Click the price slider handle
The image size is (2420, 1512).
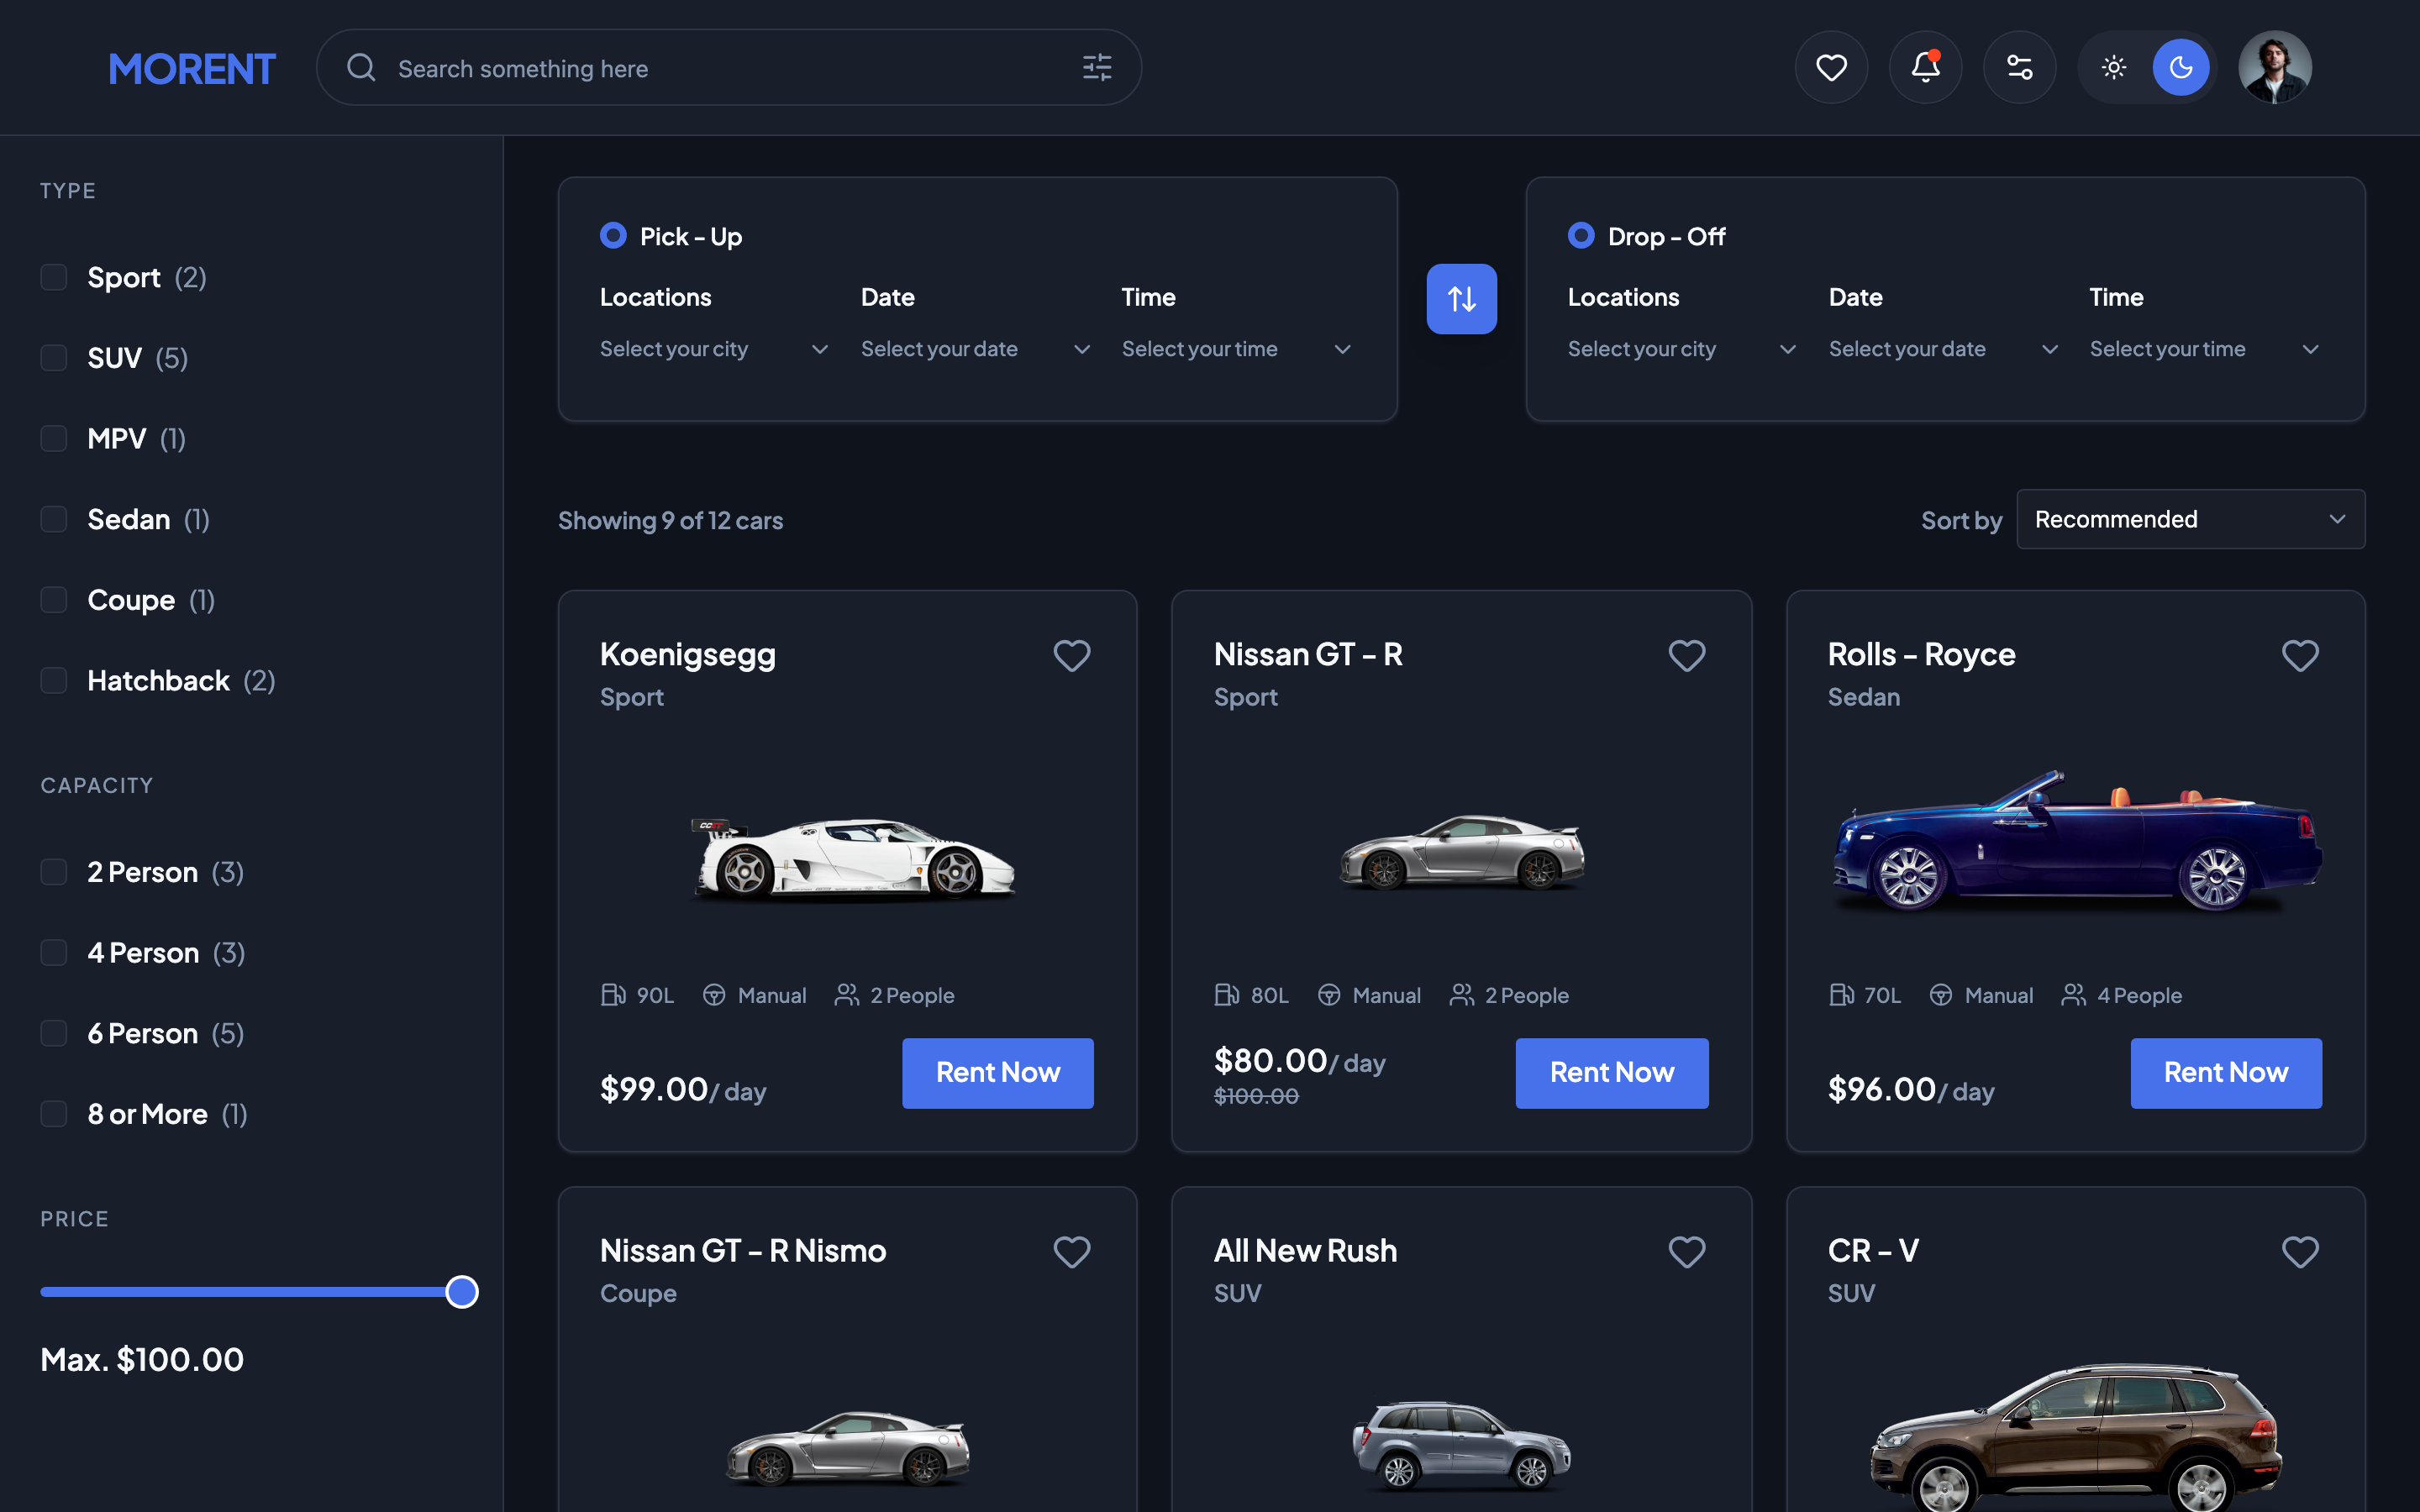462,1292
